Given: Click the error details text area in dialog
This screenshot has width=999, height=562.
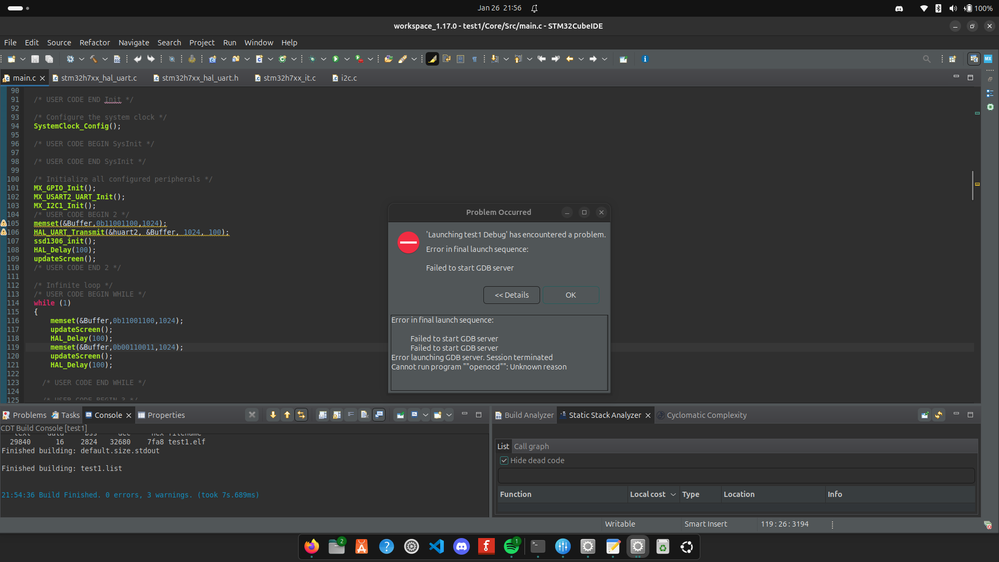Looking at the screenshot, I should coord(499,352).
